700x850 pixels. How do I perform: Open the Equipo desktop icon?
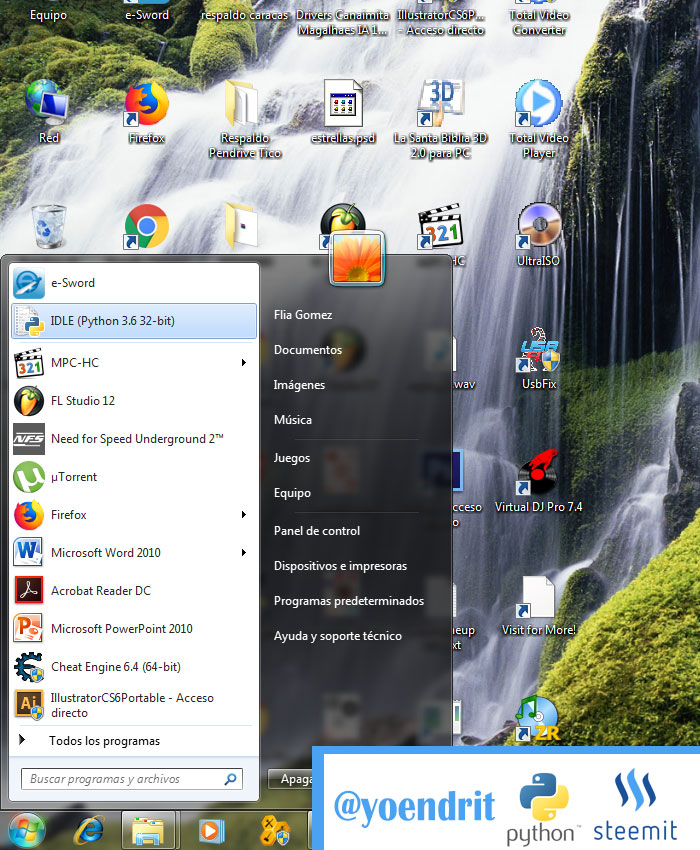tap(48, 15)
